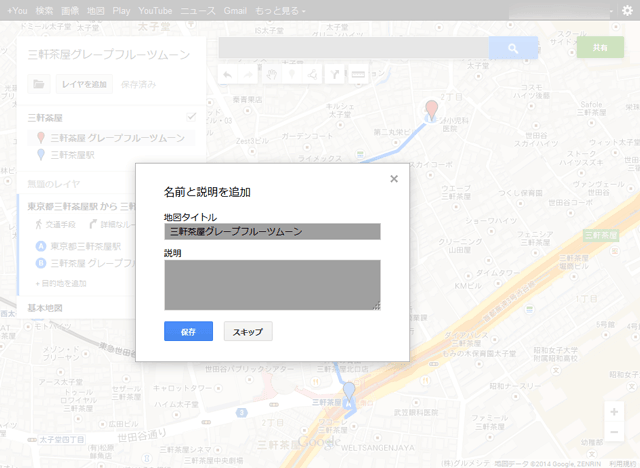Click the map search input box
The width and height of the screenshot is (640, 468).
click(x=354, y=48)
